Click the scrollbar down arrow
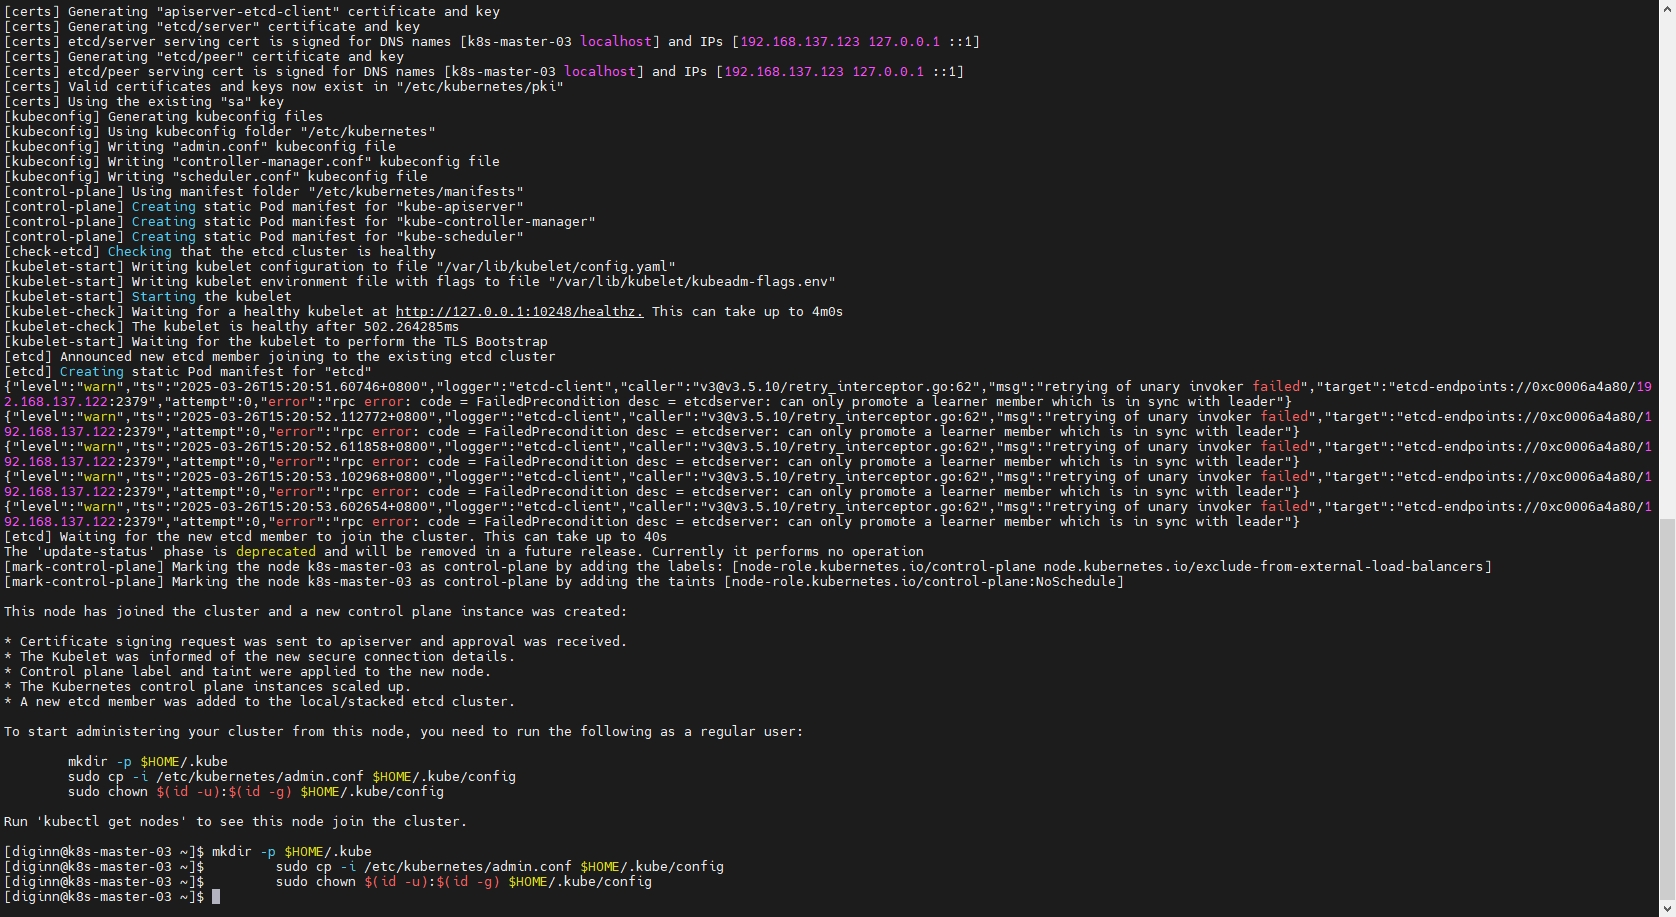The height and width of the screenshot is (917, 1676). [1667, 909]
